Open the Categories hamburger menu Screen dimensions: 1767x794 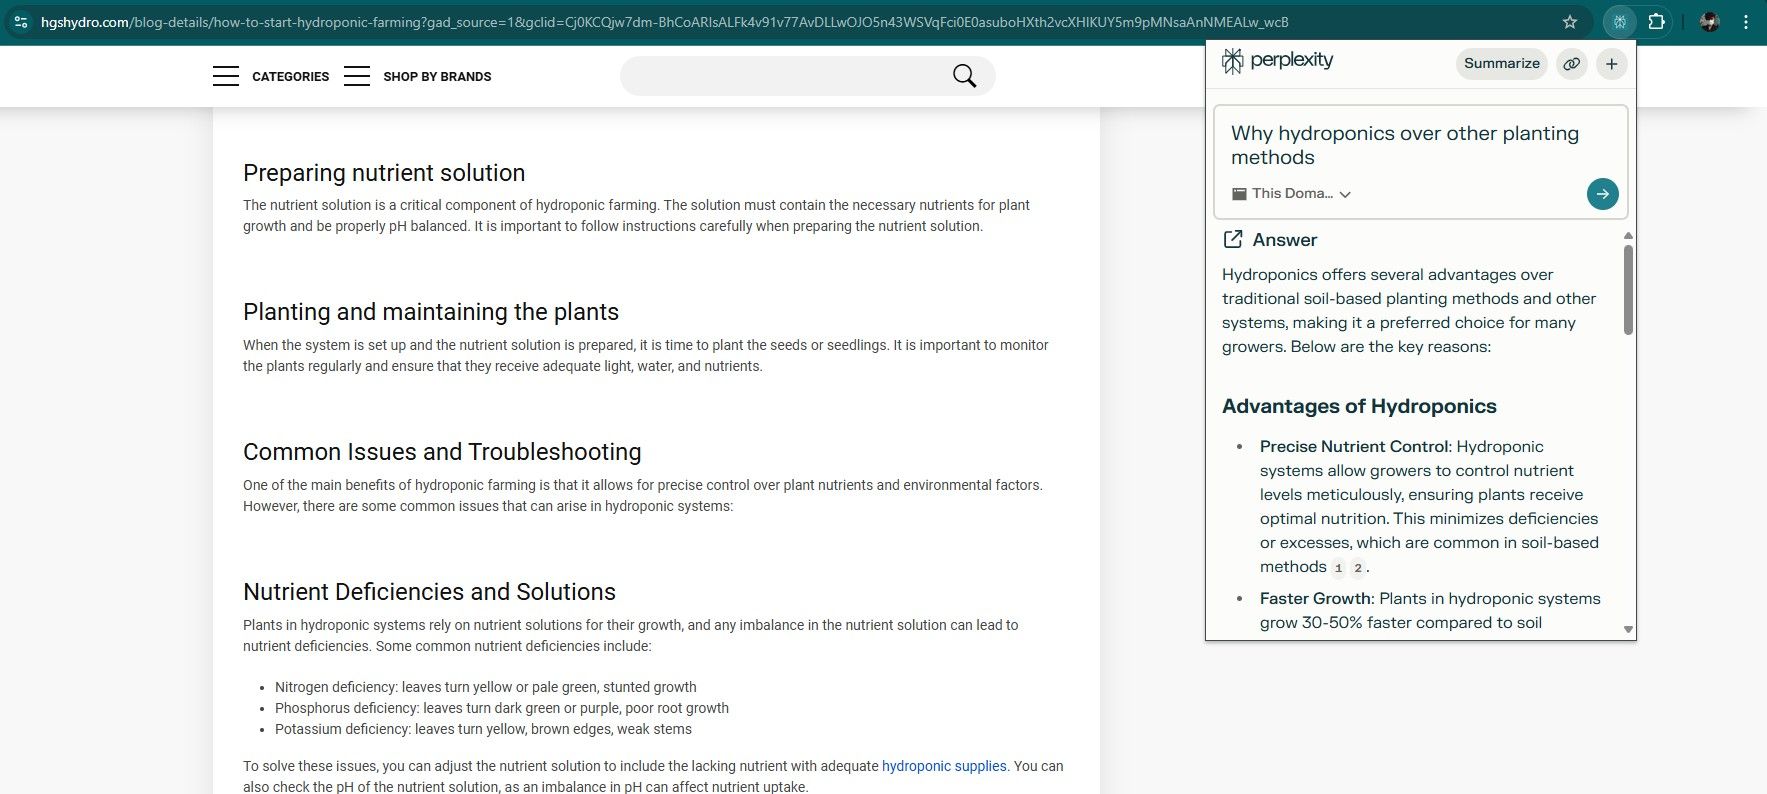coord(226,76)
